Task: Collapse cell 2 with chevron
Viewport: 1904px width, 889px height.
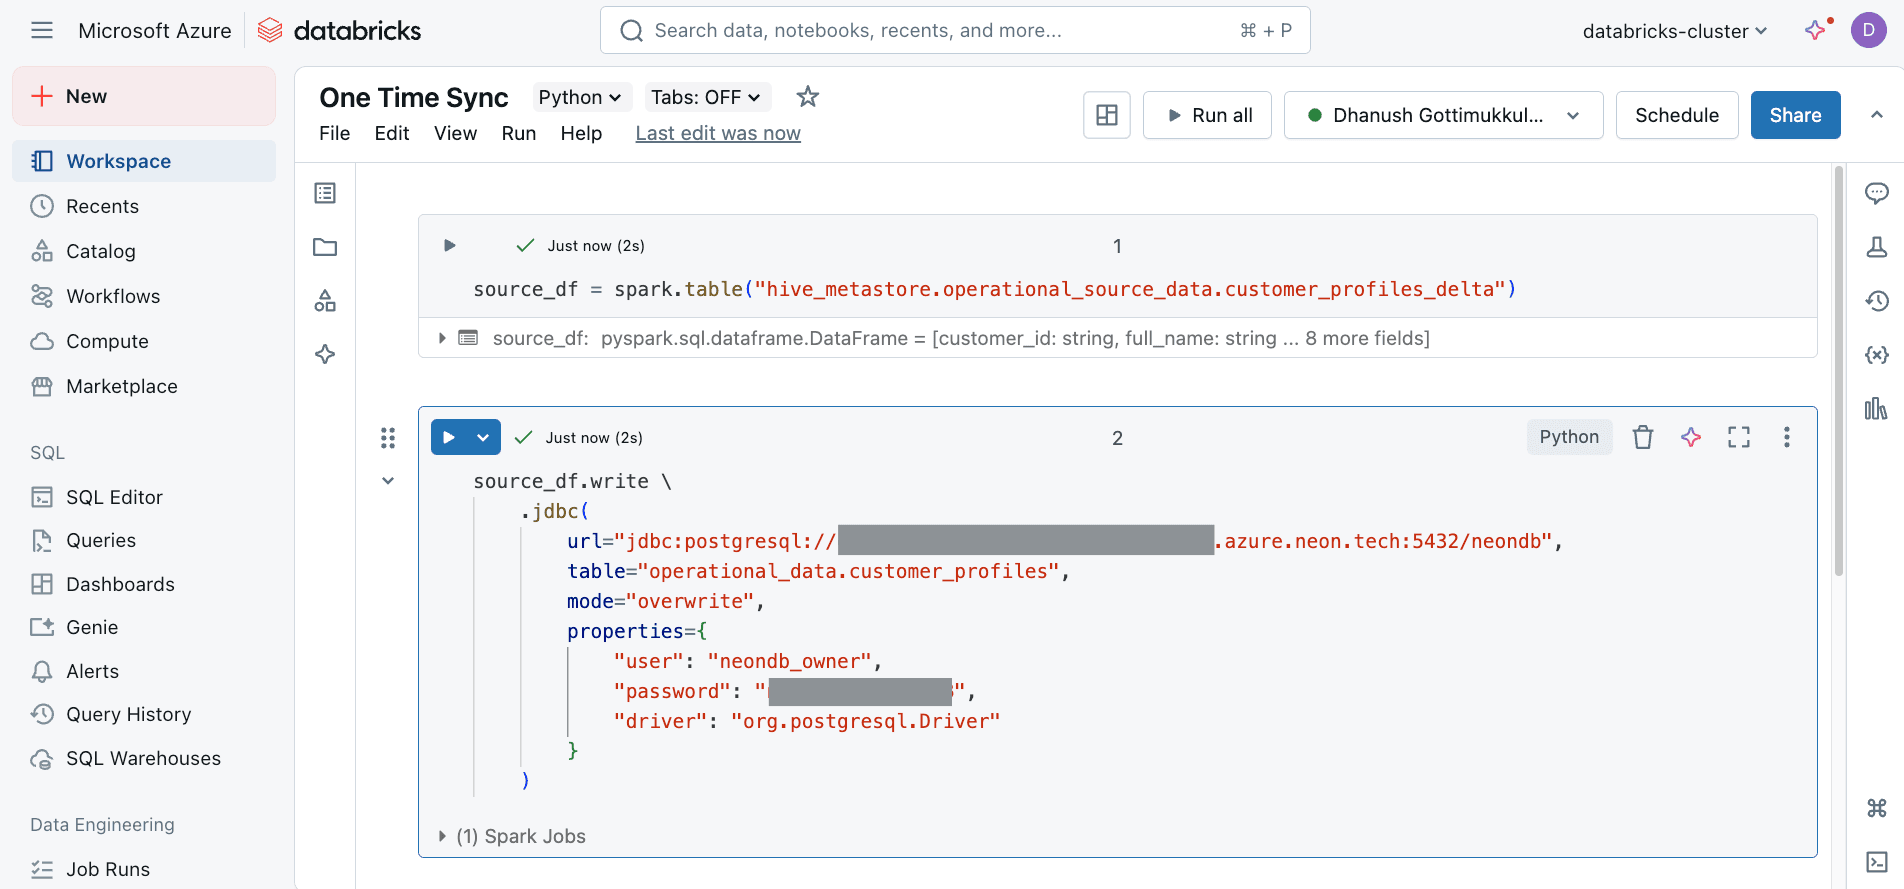Action: coord(388,481)
